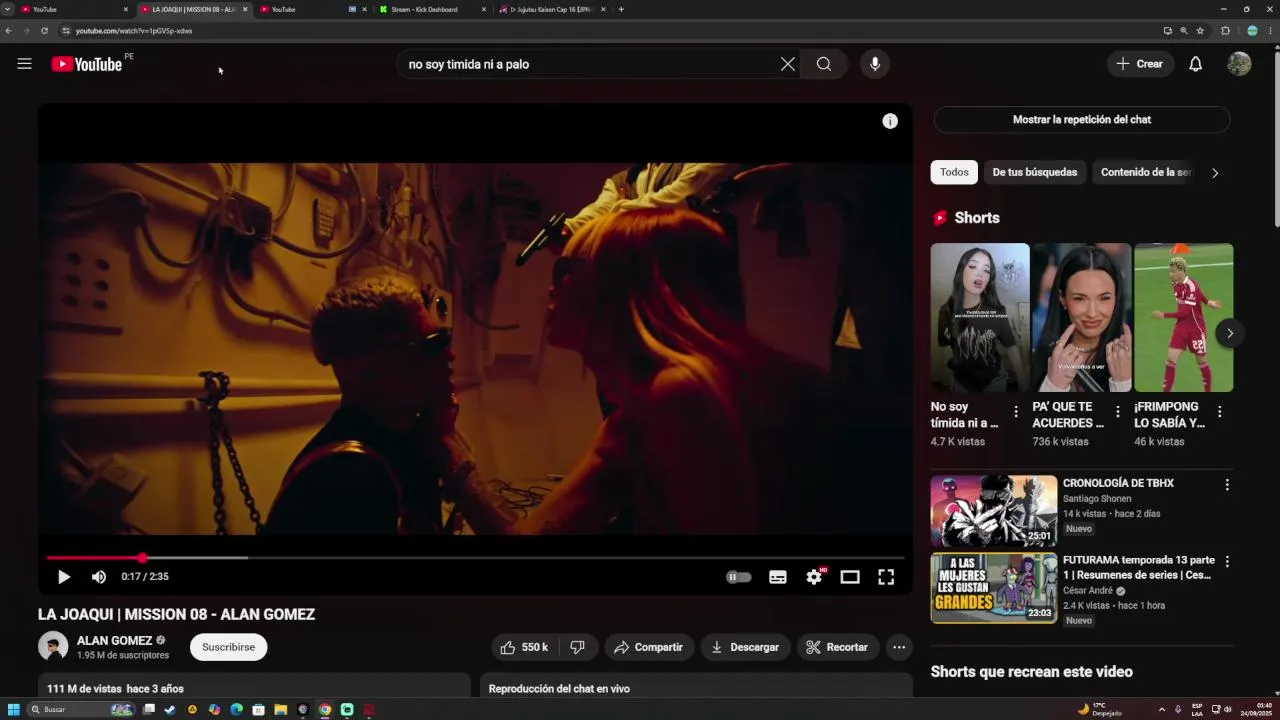Click the red progress scrubber knob
Viewport: 1280px width, 720px height.
[142, 558]
